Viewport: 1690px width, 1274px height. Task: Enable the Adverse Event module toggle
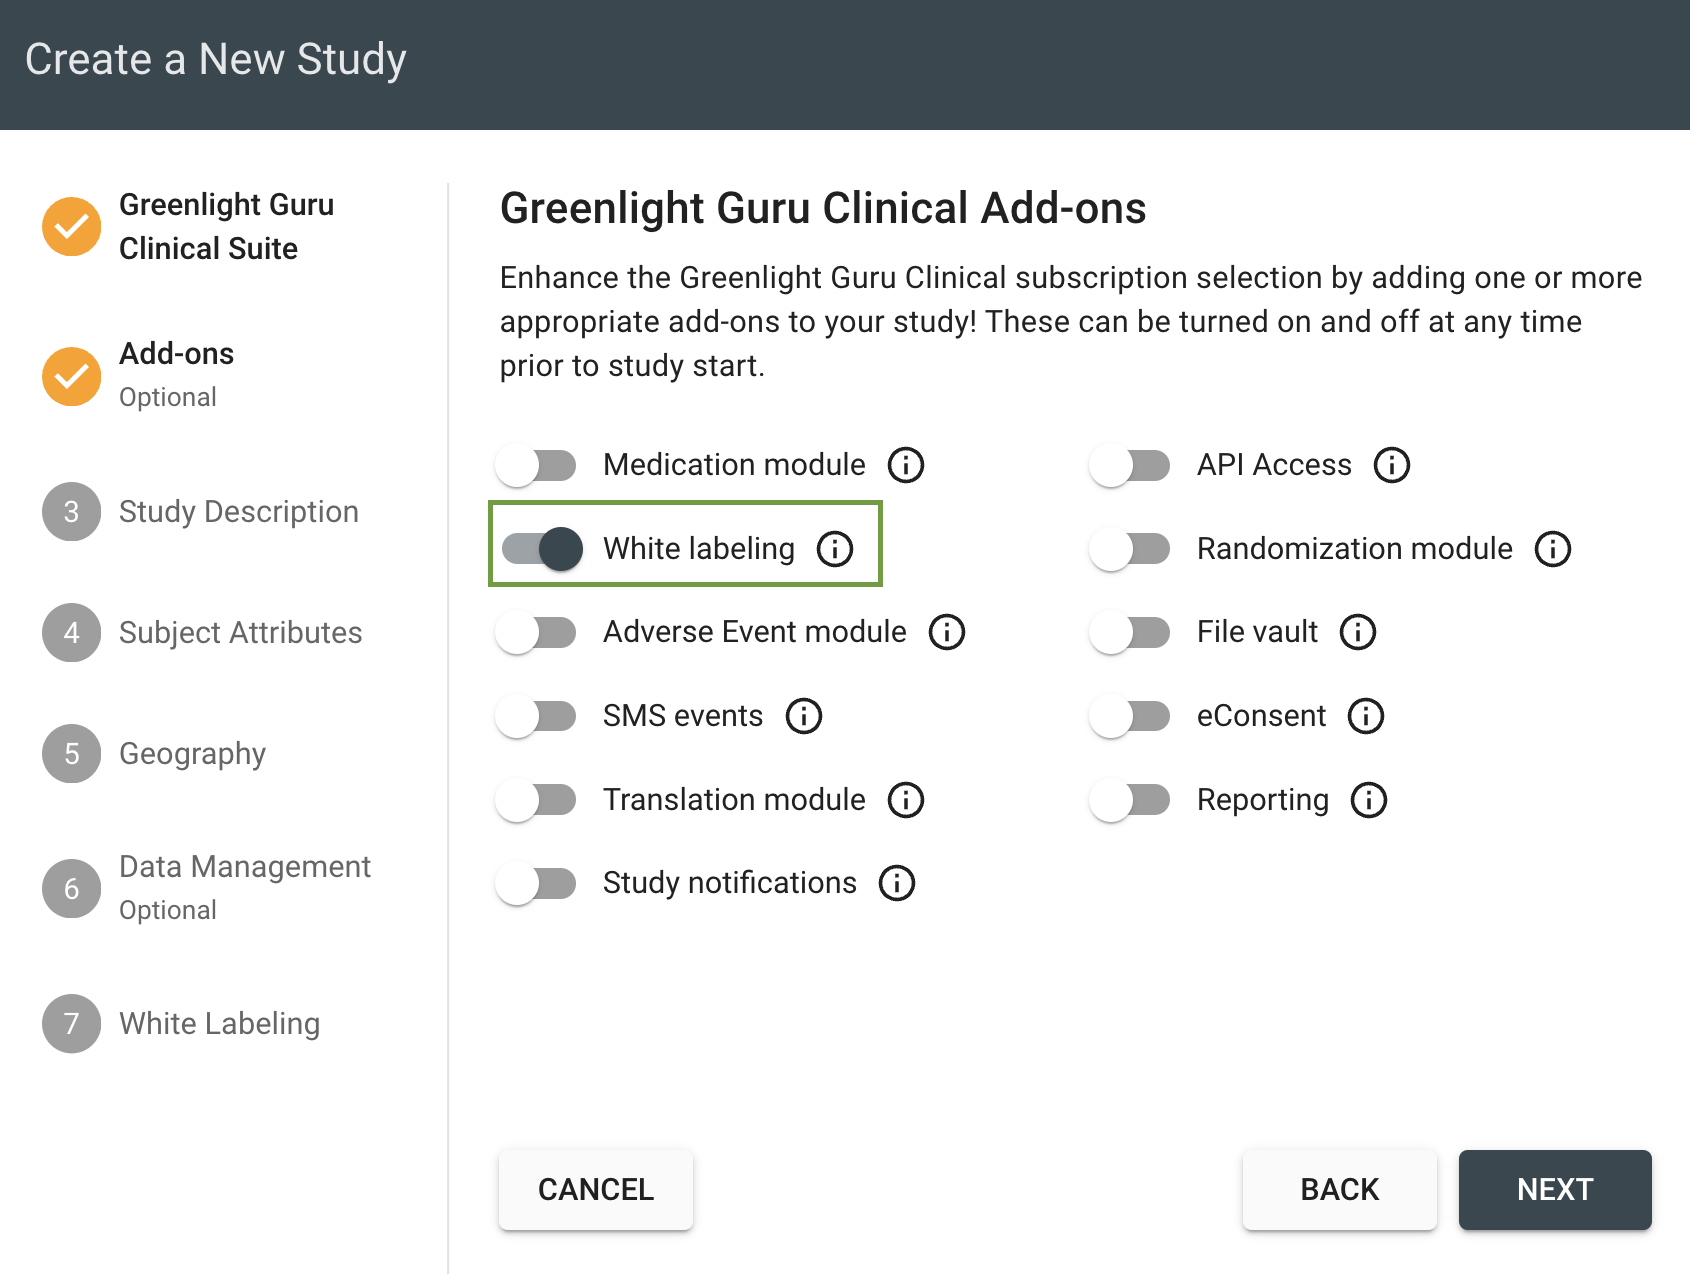[537, 632]
